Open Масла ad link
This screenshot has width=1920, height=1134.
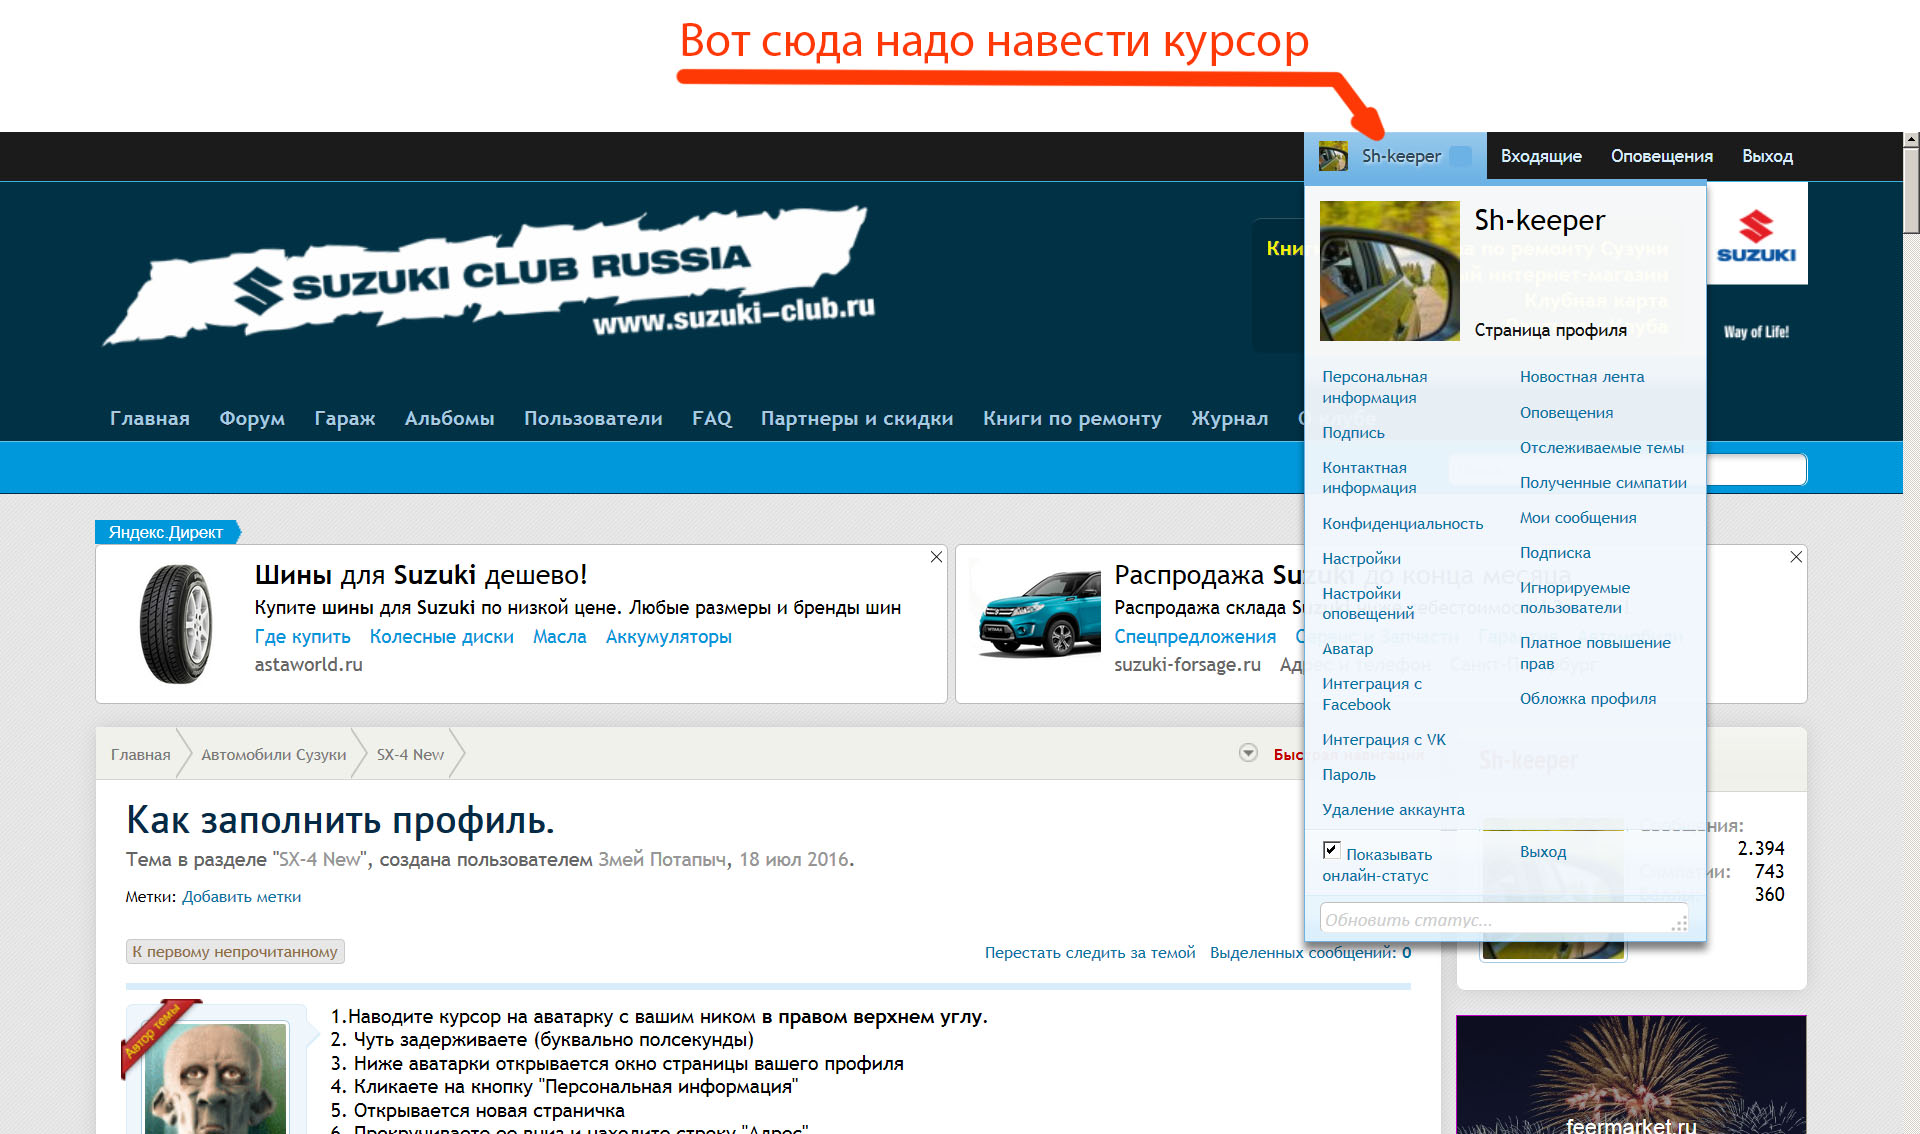[x=559, y=636]
